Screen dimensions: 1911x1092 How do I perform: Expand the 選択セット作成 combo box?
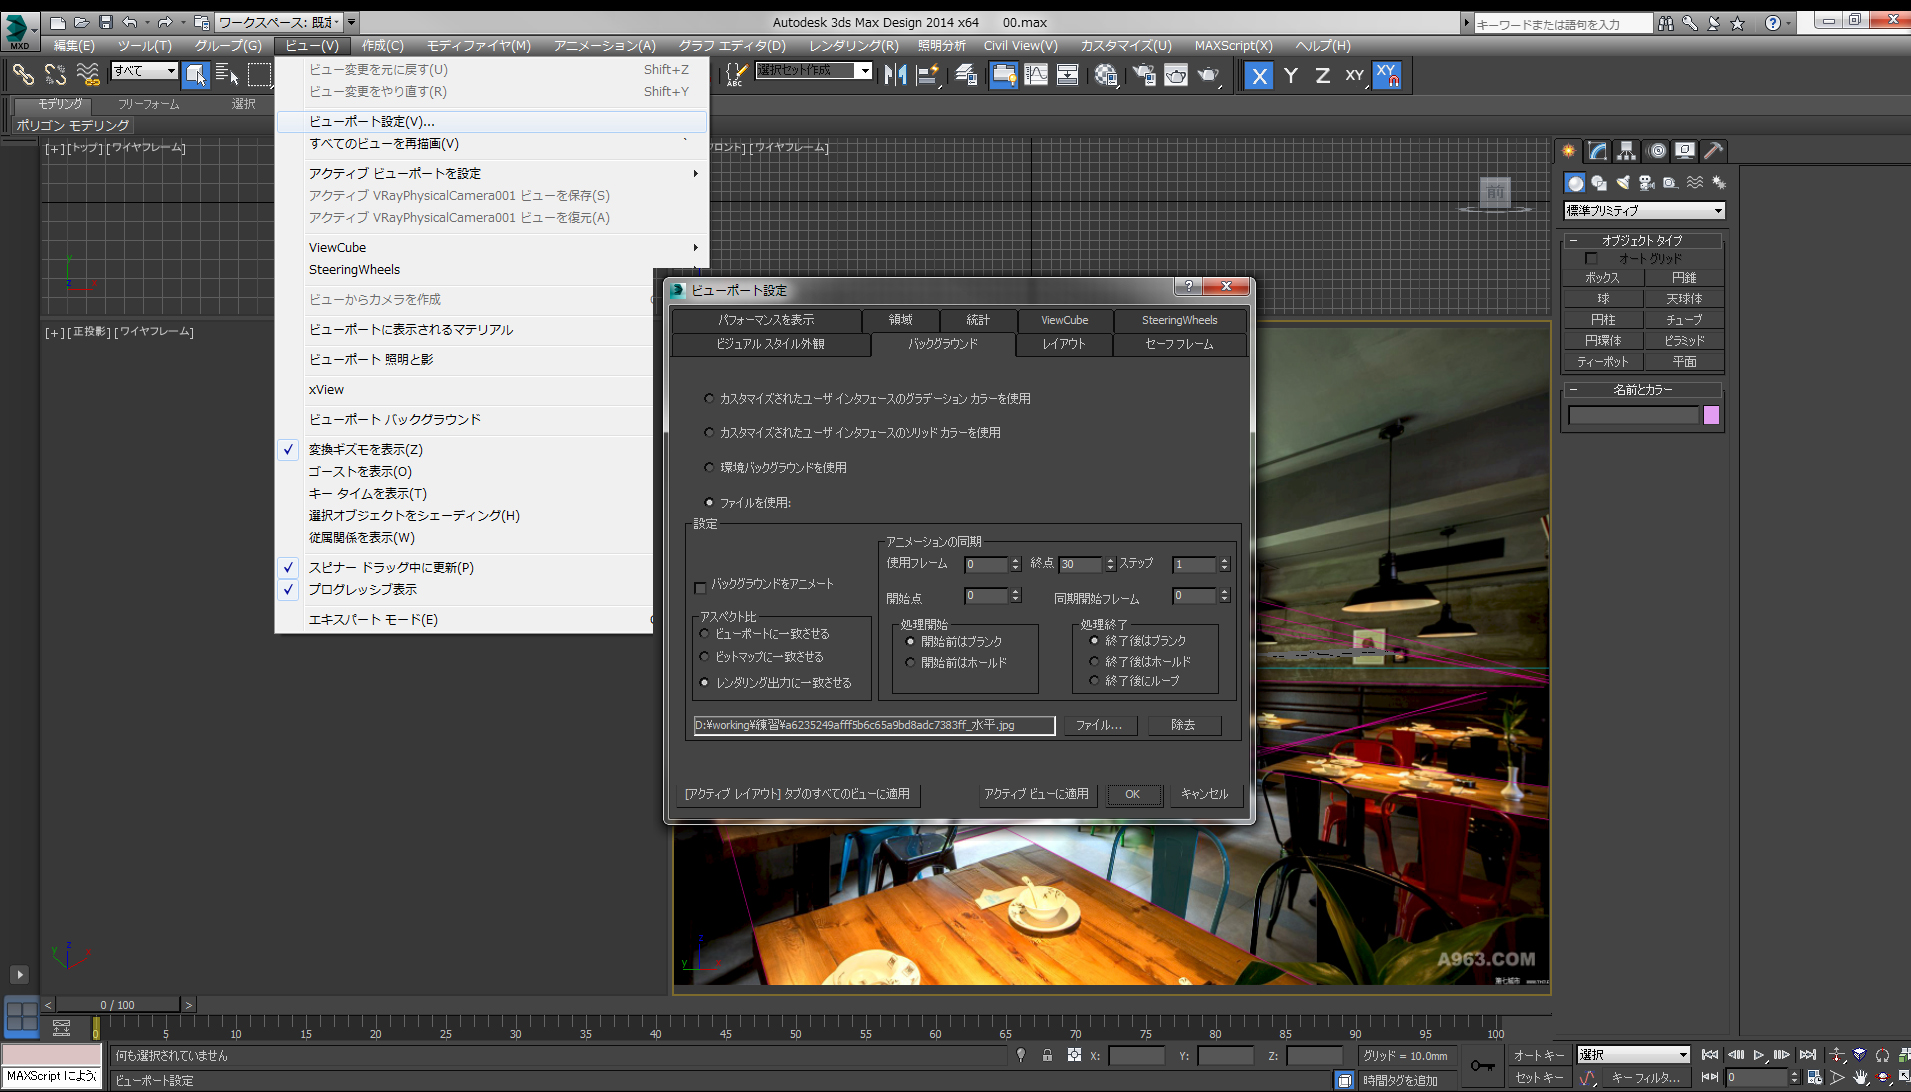click(x=864, y=70)
